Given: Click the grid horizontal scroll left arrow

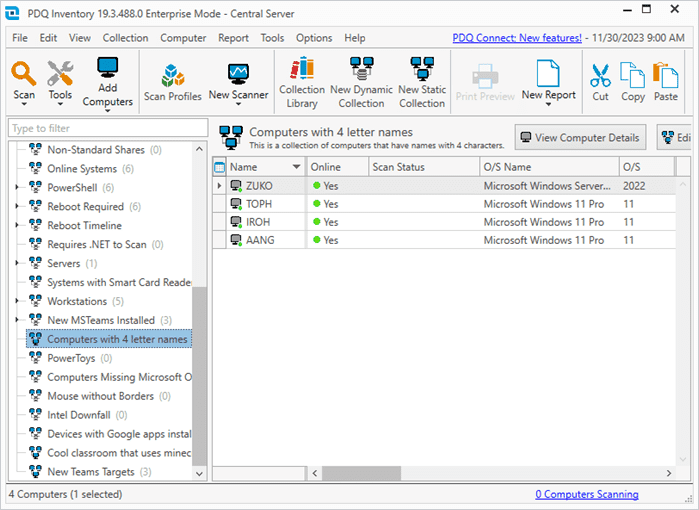Looking at the screenshot, I should pyautogui.click(x=315, y=473).
